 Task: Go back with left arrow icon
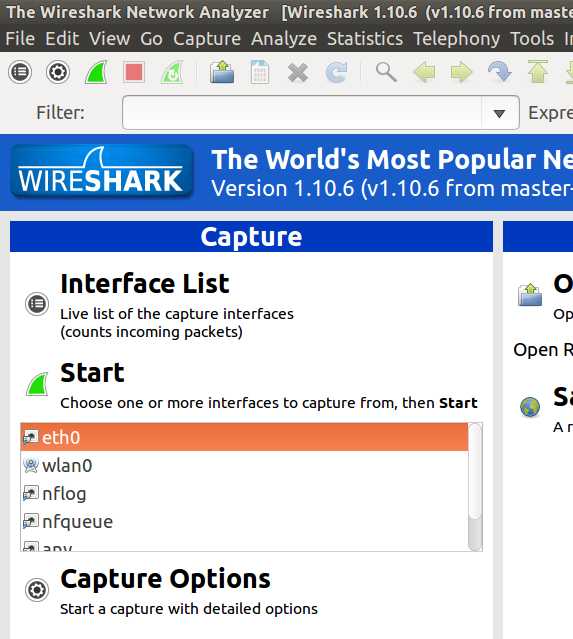(x=424, y=73)
